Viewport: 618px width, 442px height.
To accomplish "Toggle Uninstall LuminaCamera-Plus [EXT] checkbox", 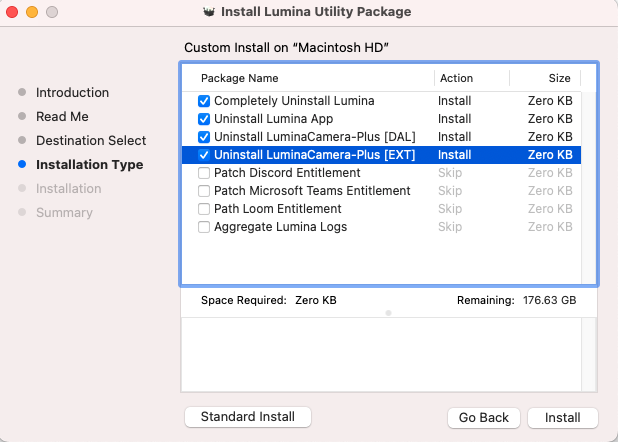I will point(204,155).
